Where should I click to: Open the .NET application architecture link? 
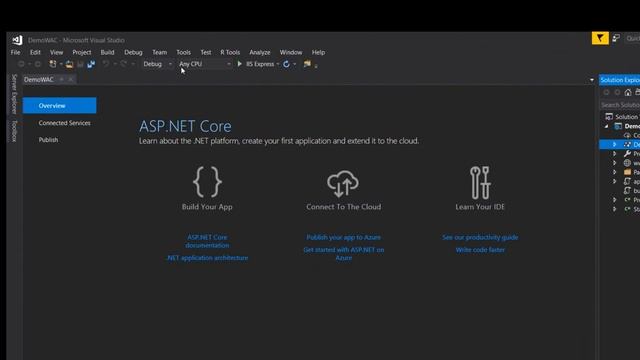pyautogui.click(x=207, y=258)
